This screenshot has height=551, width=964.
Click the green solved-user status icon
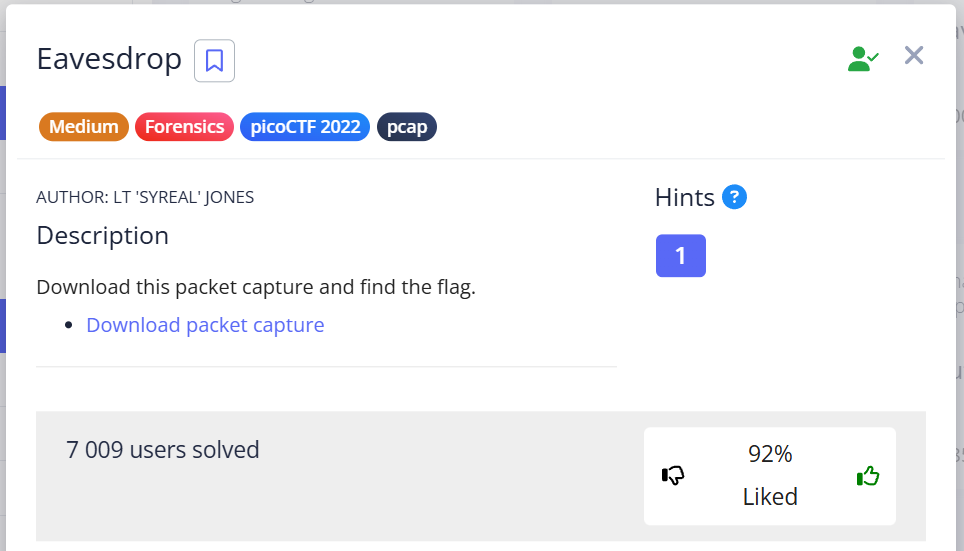(863, 59)
